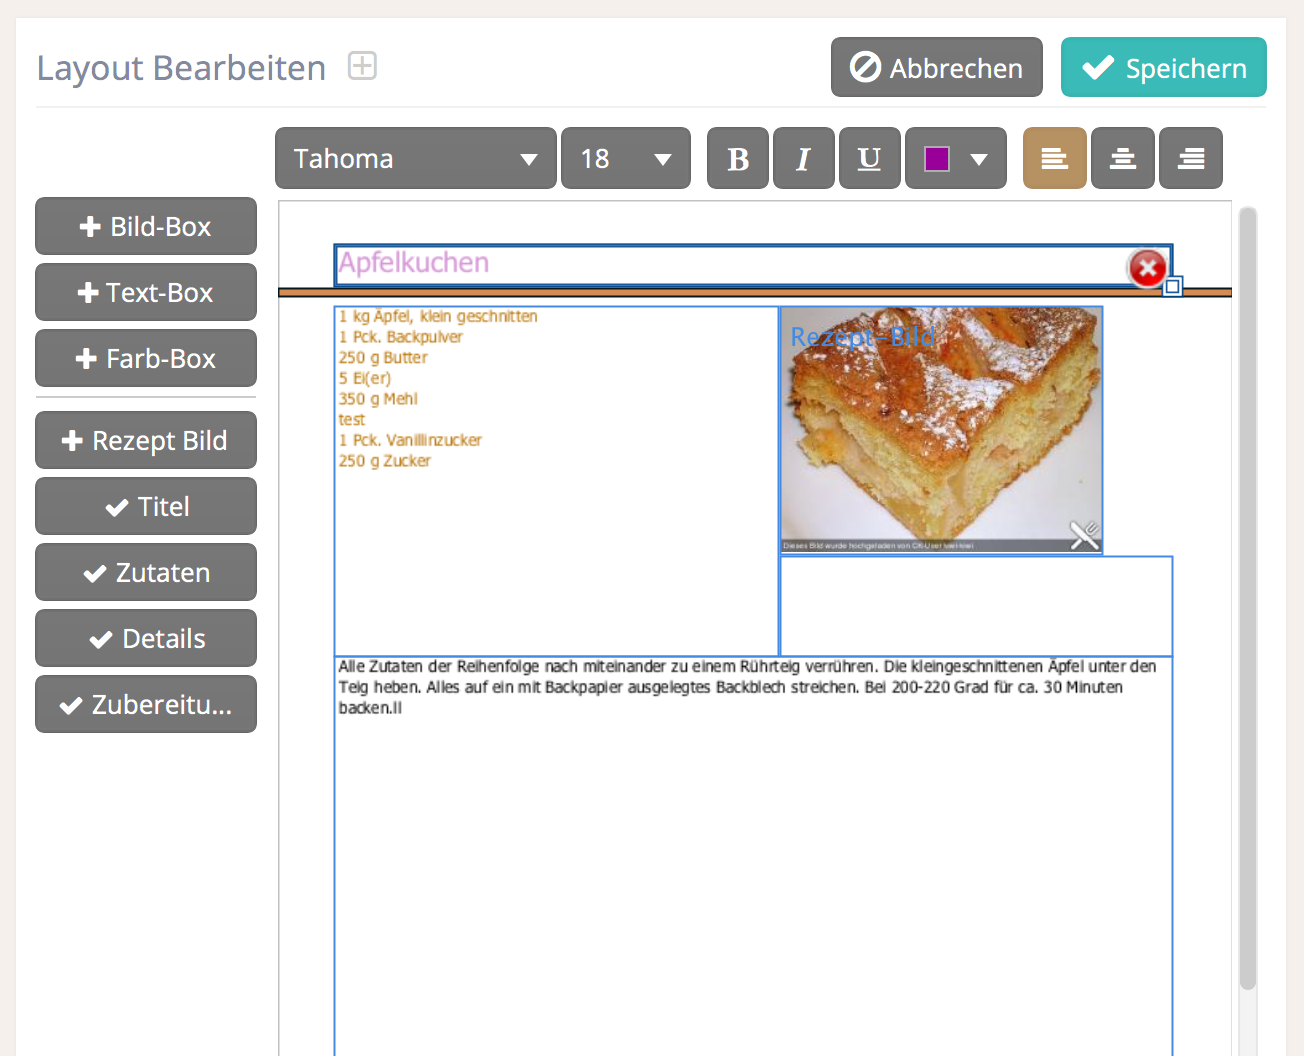Add a new Bild-Box
This screenshot has height=1056, width=1304.
pos(146,227)
